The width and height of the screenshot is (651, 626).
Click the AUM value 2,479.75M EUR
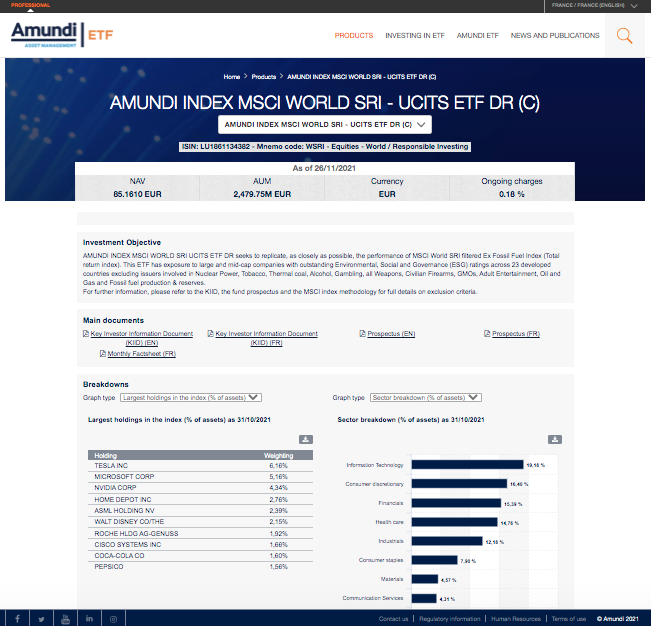click(262, 194)
